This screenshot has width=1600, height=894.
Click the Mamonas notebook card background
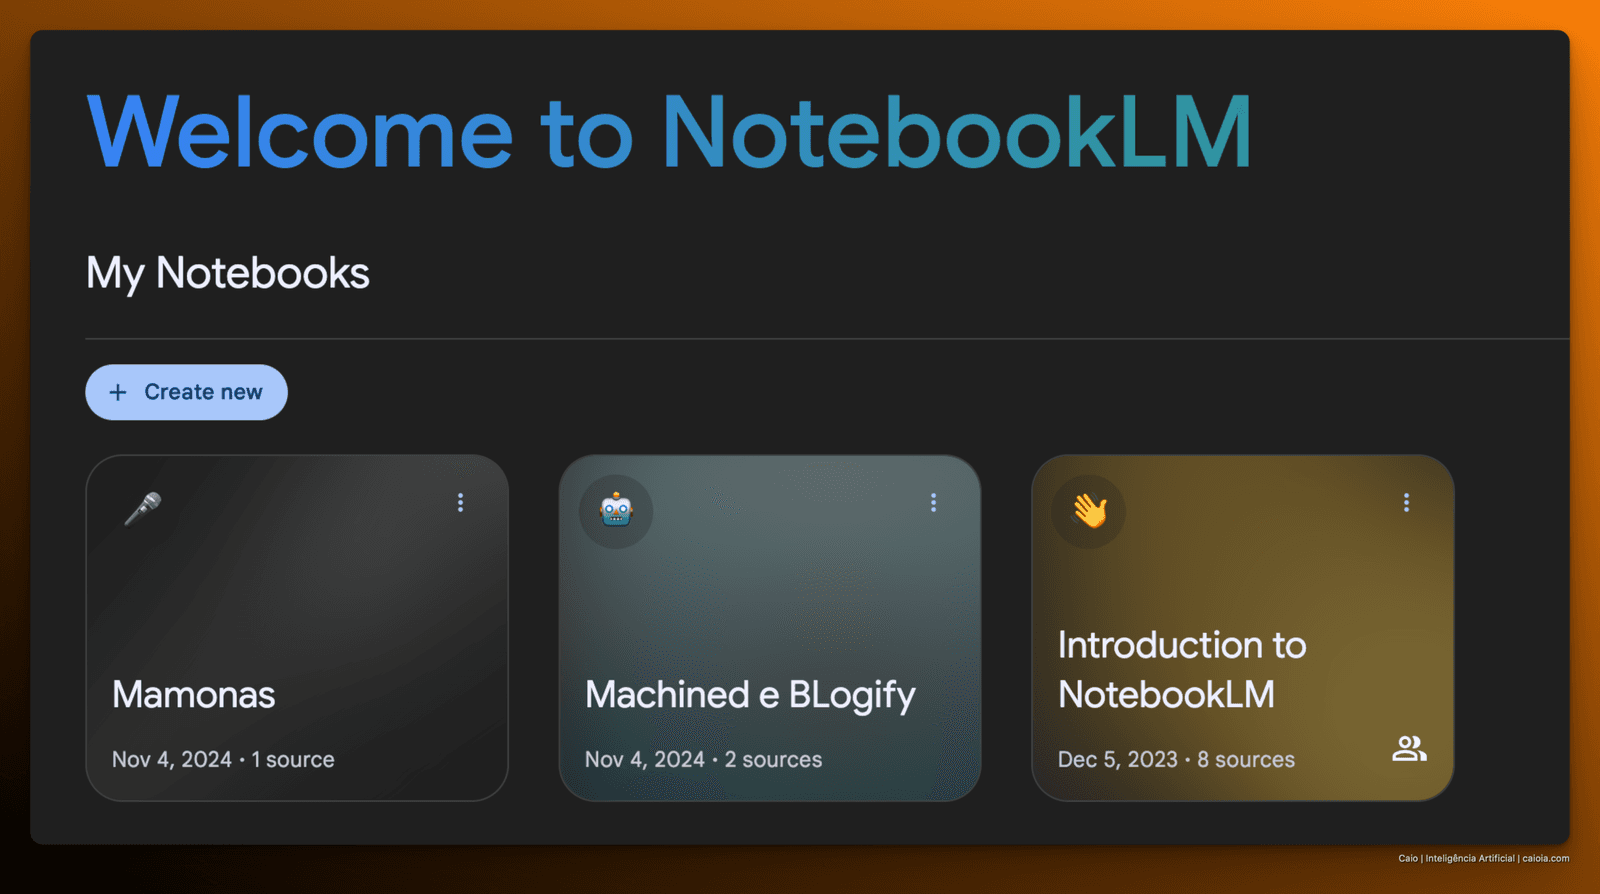coord(297,598)
